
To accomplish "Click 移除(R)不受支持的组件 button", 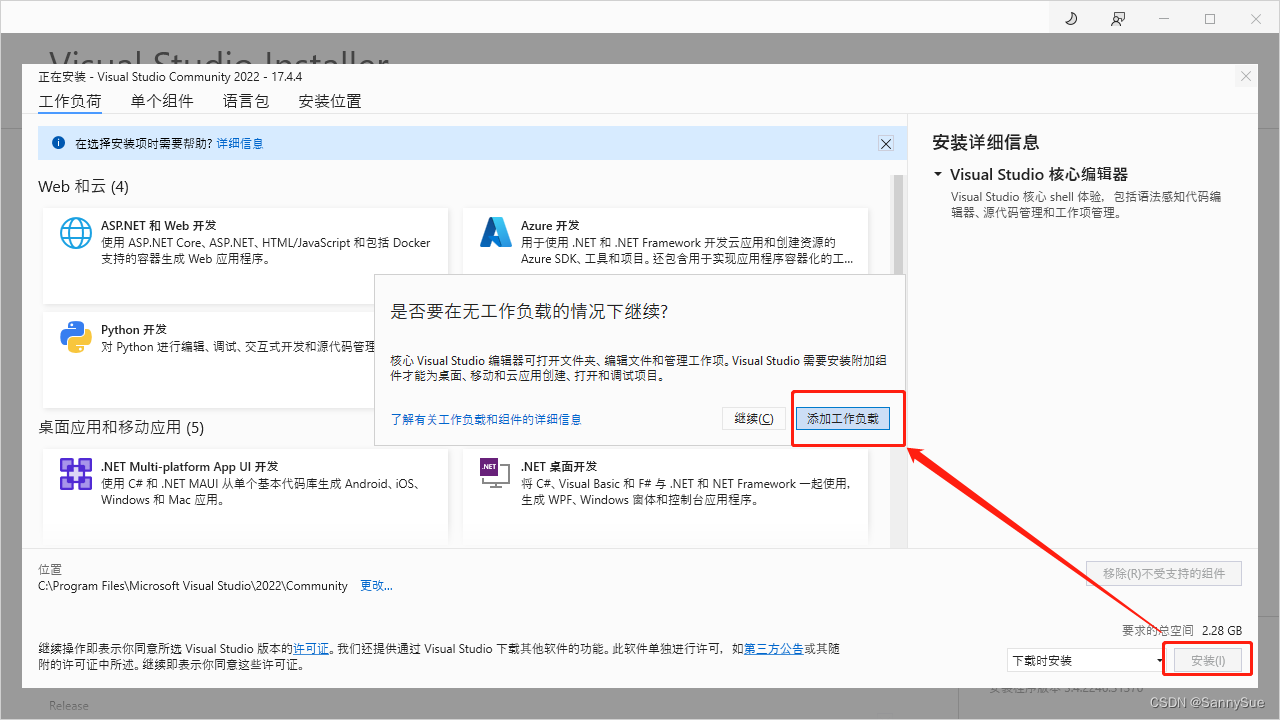I will 1164,573.
